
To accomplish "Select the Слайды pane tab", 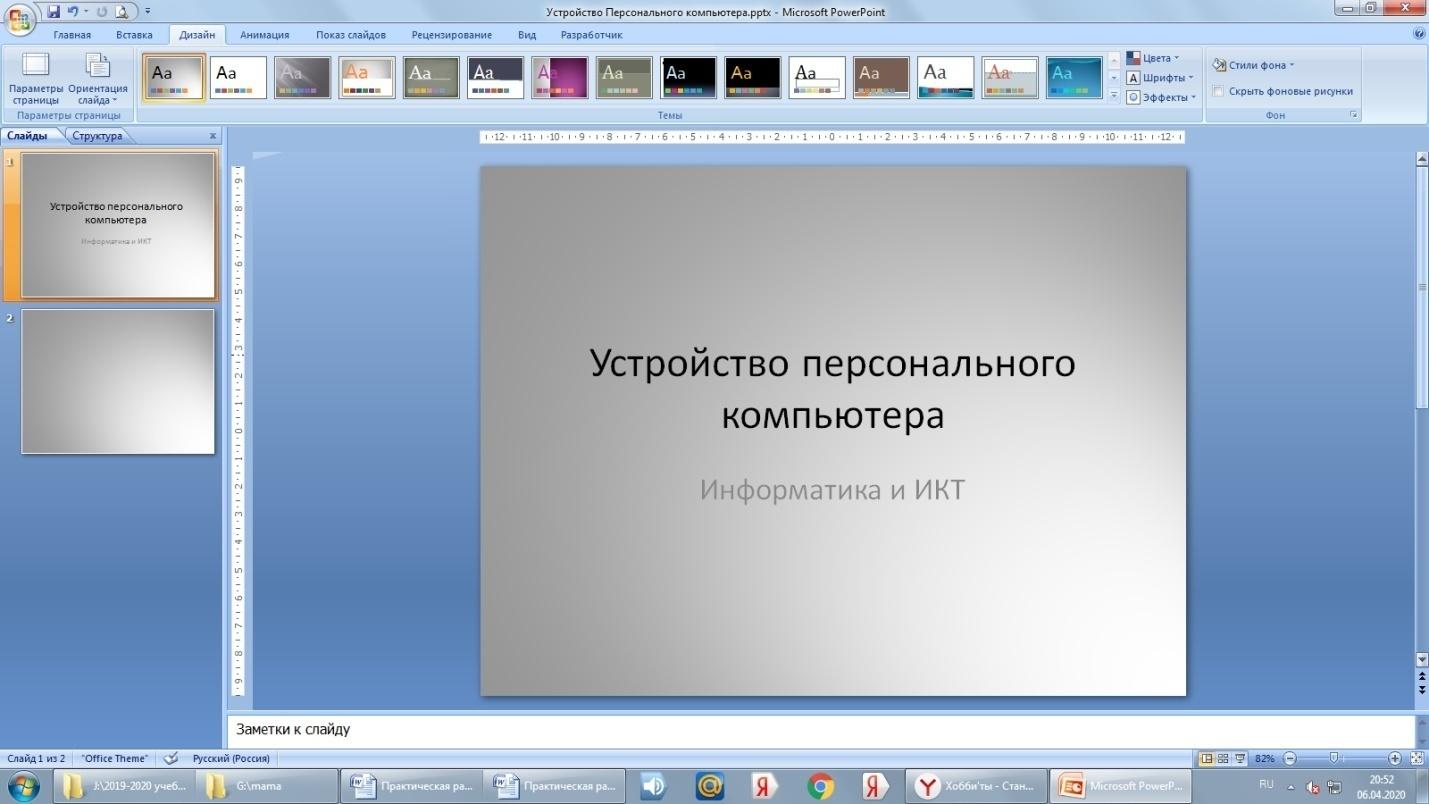I will pyautogui.click(x=27, y=136).
